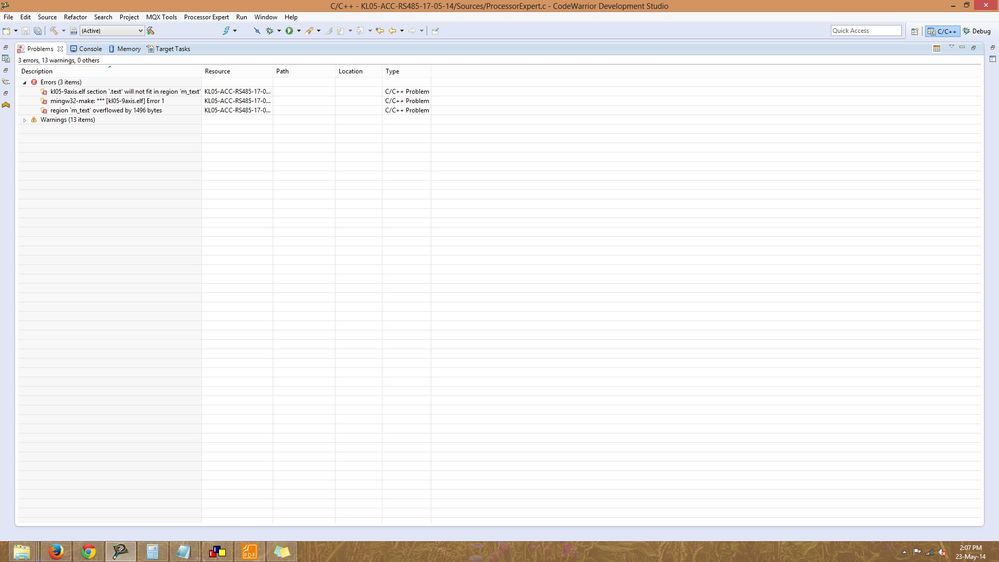The image size is (999, 562).
Task: Open the Project menu
Action: coord(129,17)
